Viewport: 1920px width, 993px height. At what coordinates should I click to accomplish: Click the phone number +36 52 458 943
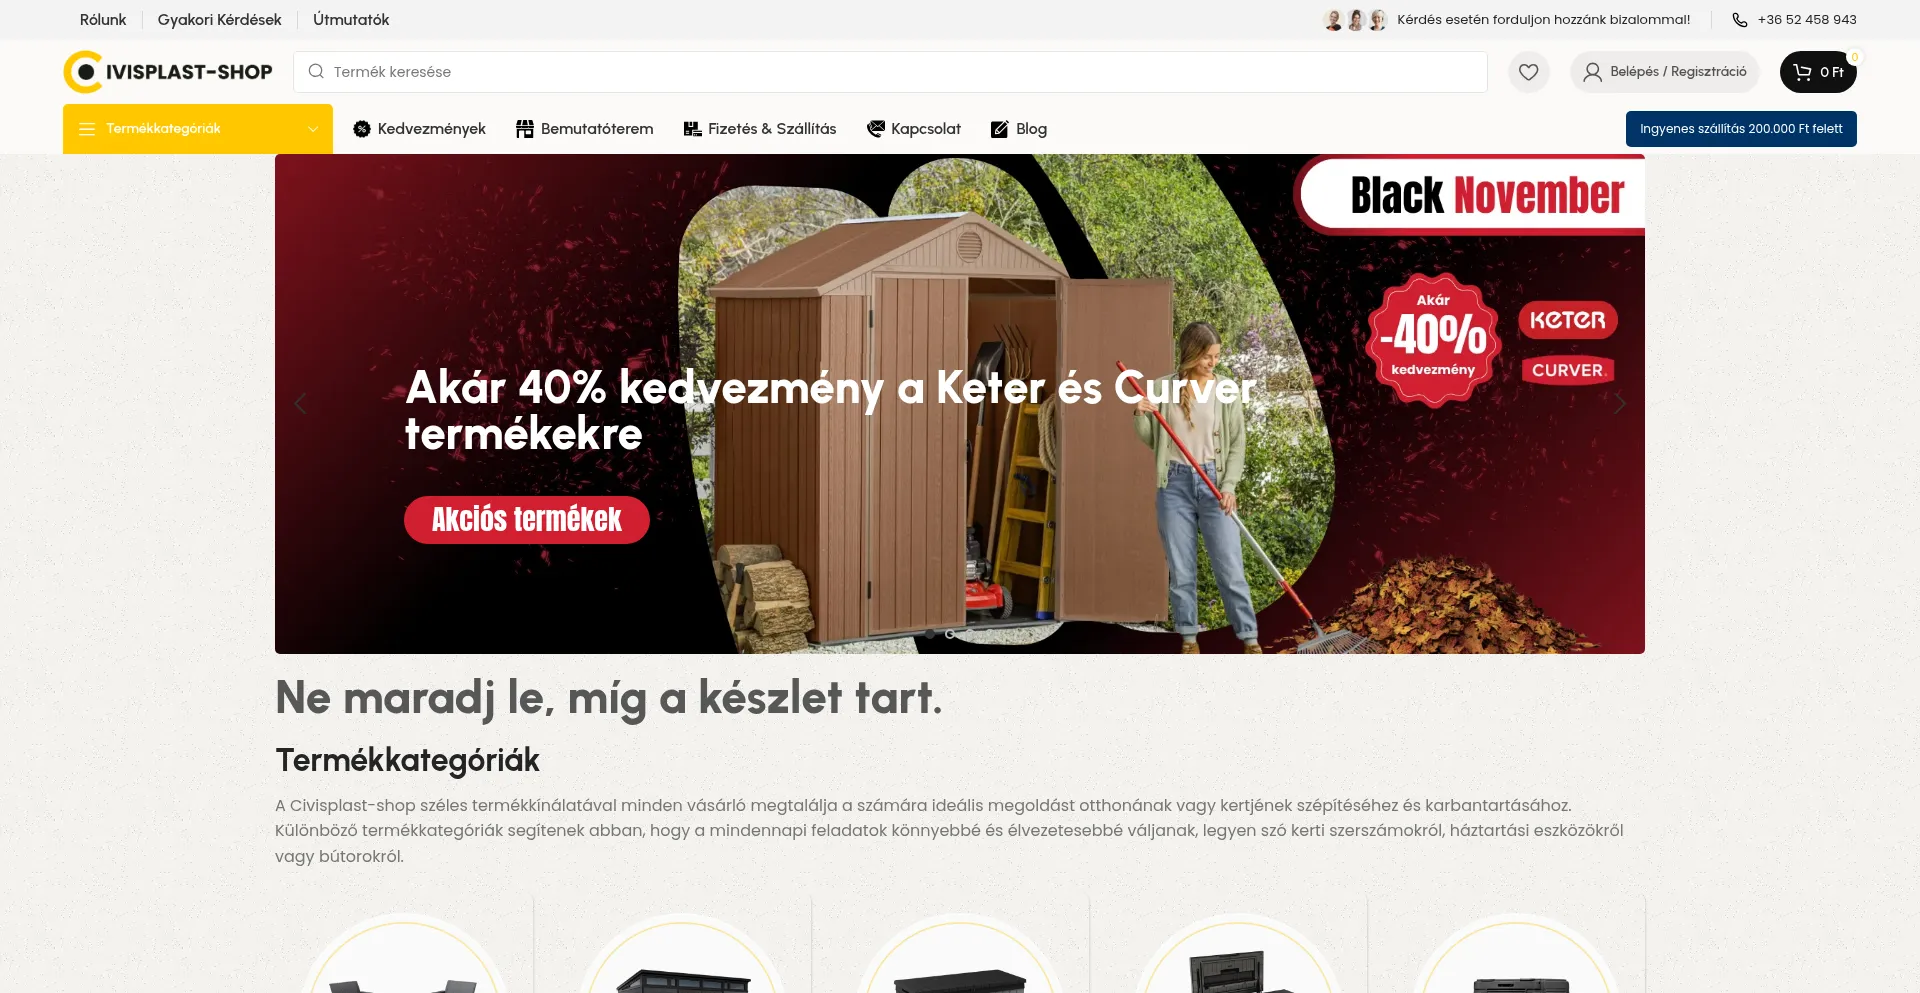click(x=1806, y=20)
